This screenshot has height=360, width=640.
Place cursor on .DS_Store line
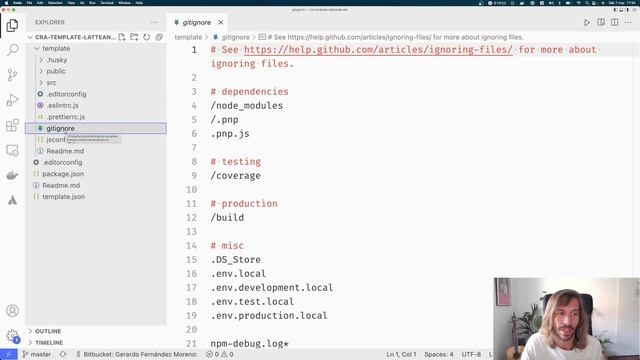coord(236,260)
